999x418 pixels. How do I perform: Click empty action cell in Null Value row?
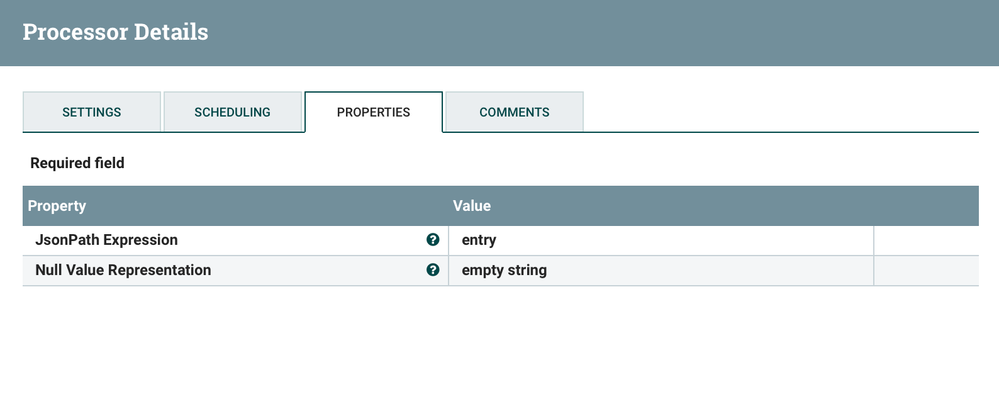pyautogui.click(x=925, y=270)
